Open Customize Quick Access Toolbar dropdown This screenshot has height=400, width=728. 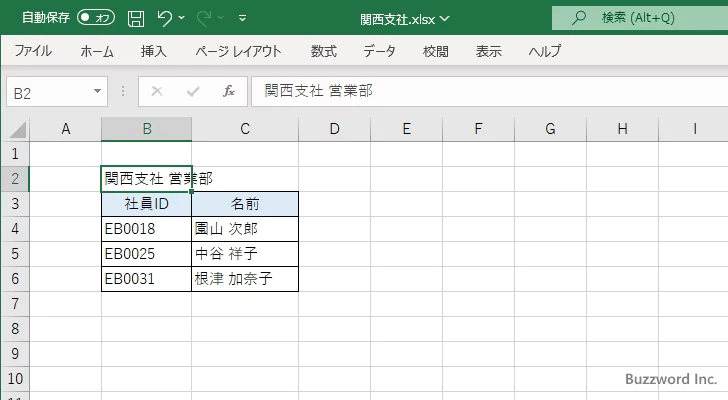(242, 18)
